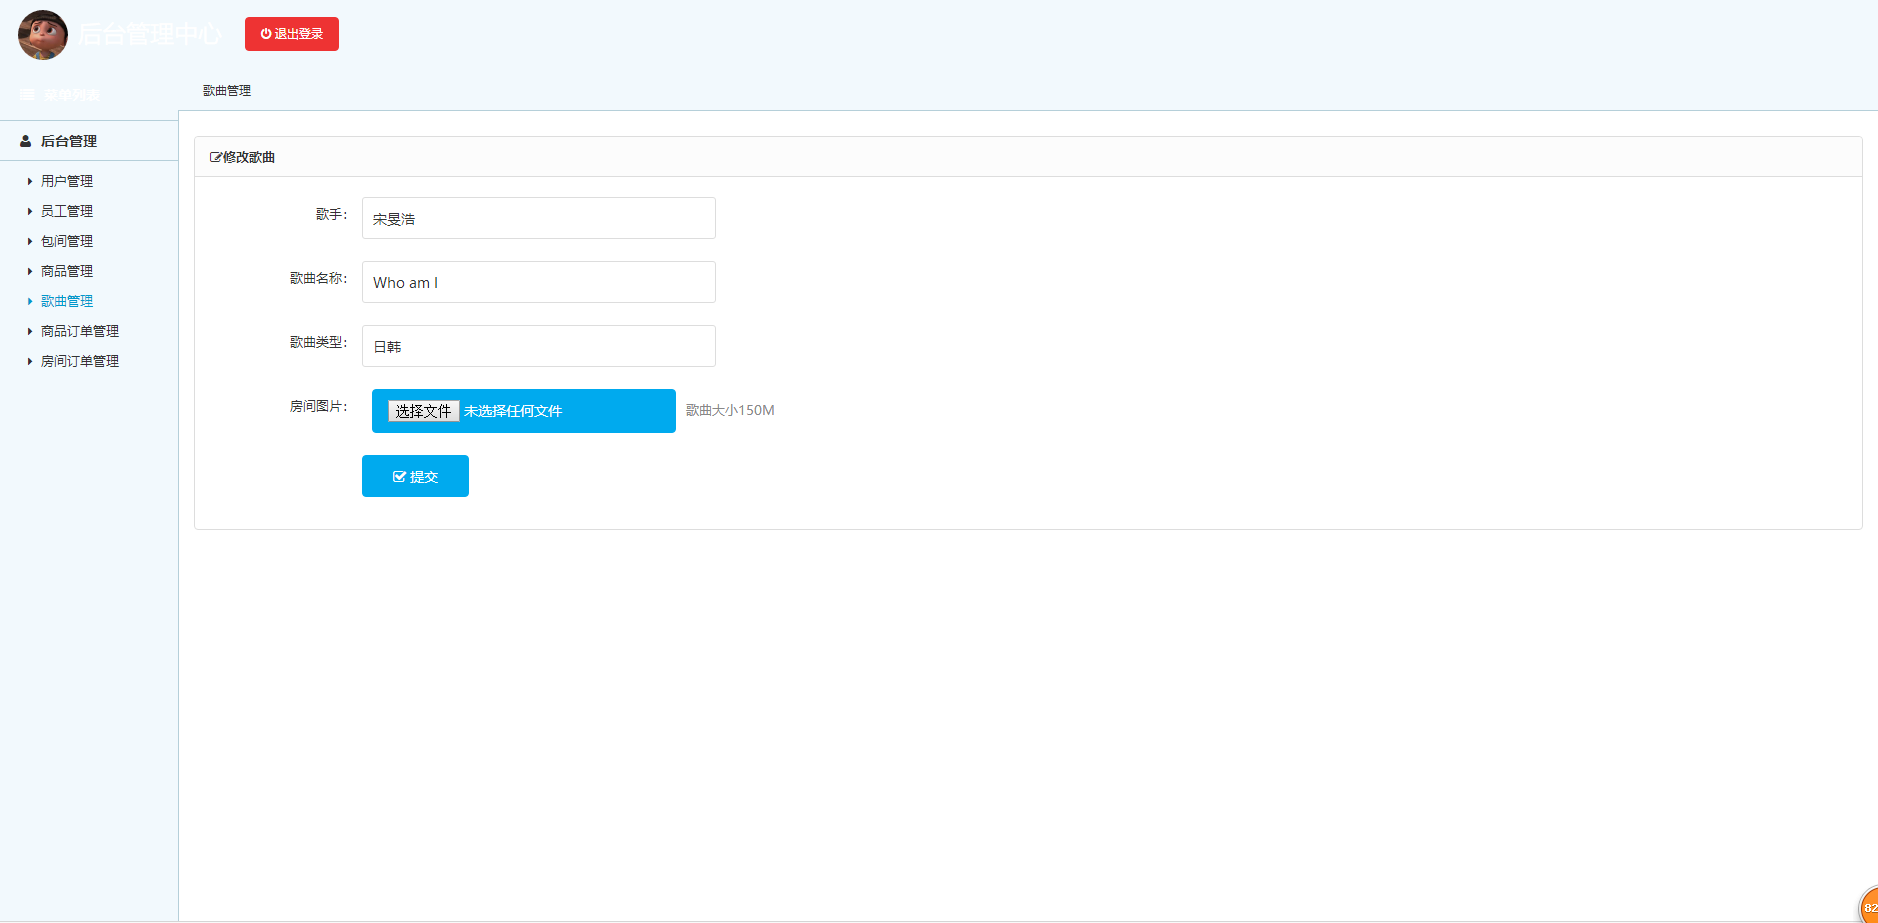
Task: Open 房间订单管理 in sidebar
Action: (x=80, y=361)
